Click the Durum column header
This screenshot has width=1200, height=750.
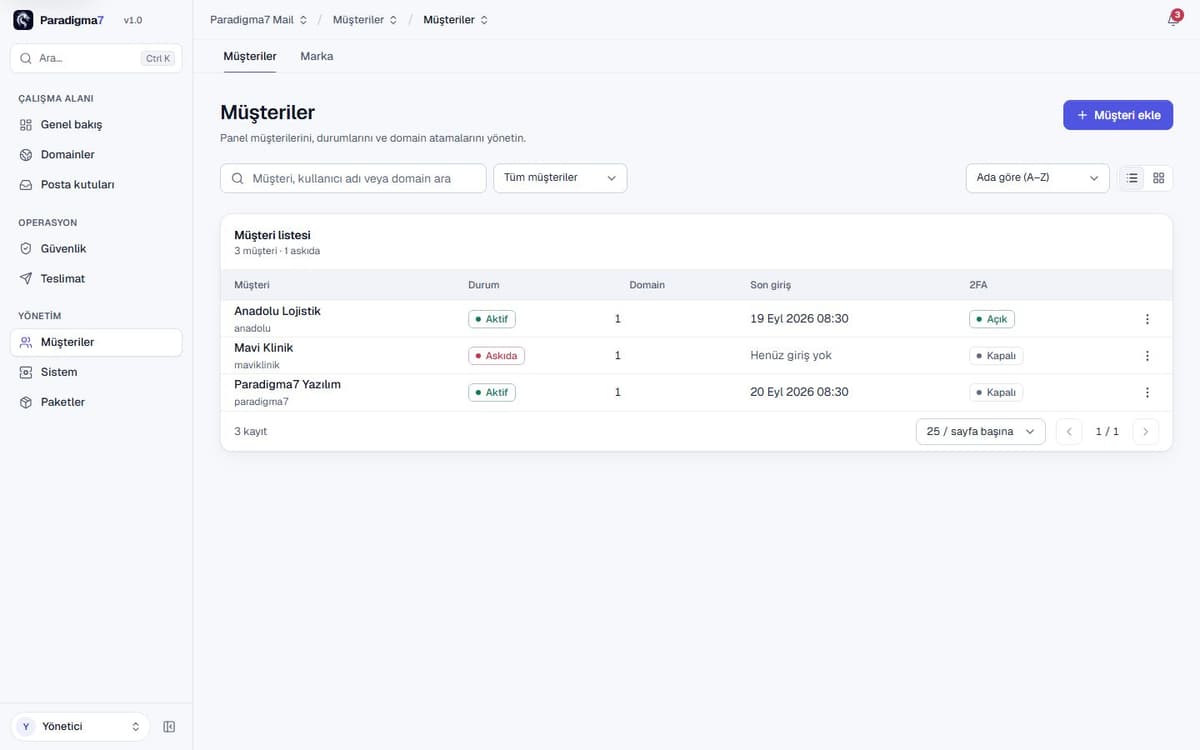tap(484, 285)
